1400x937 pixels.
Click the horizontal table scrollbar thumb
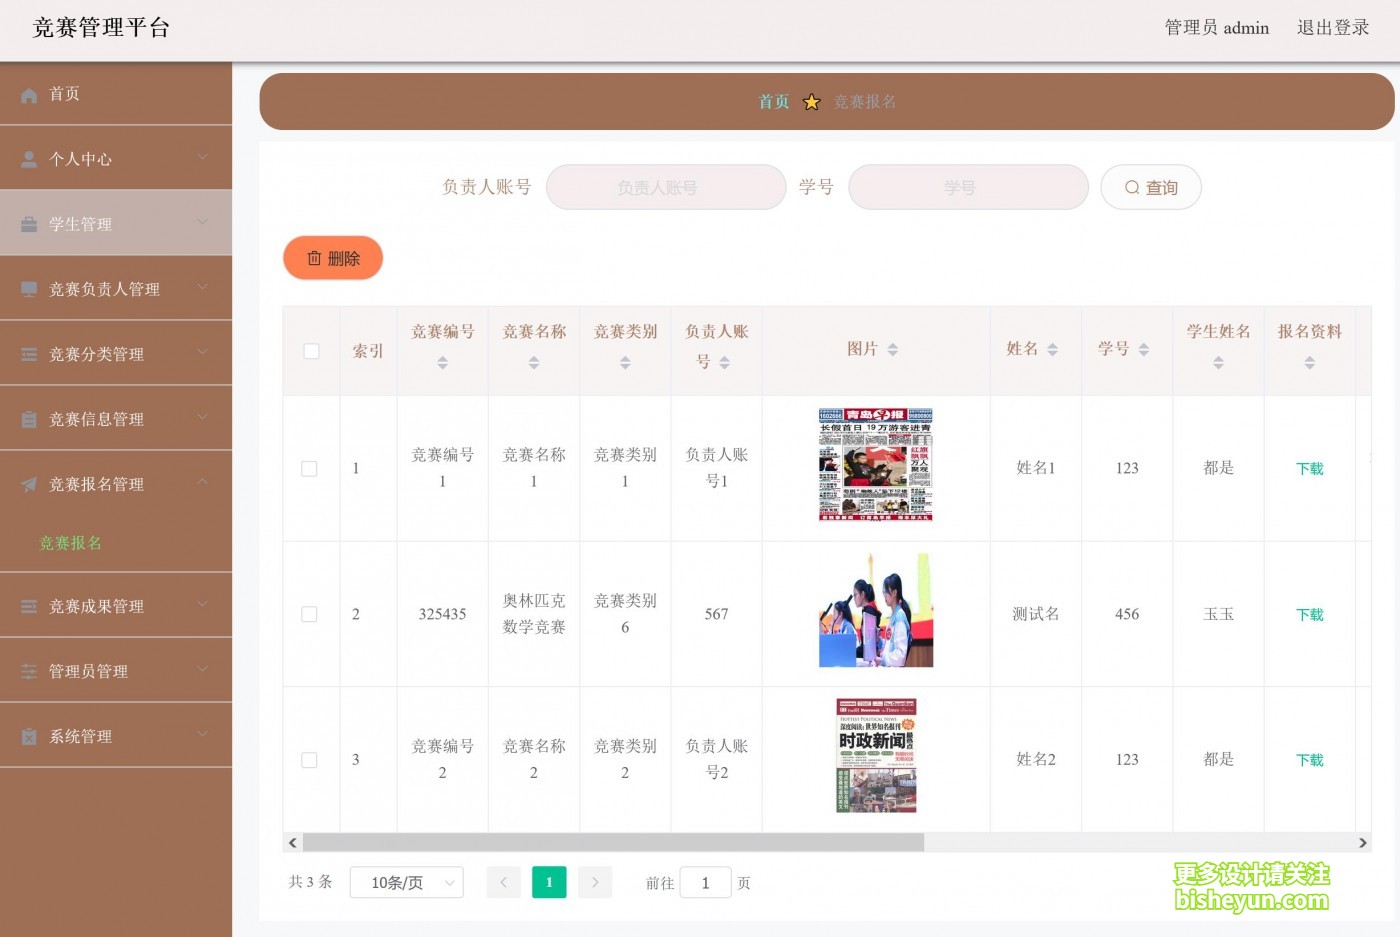click(x=613, y=843)
